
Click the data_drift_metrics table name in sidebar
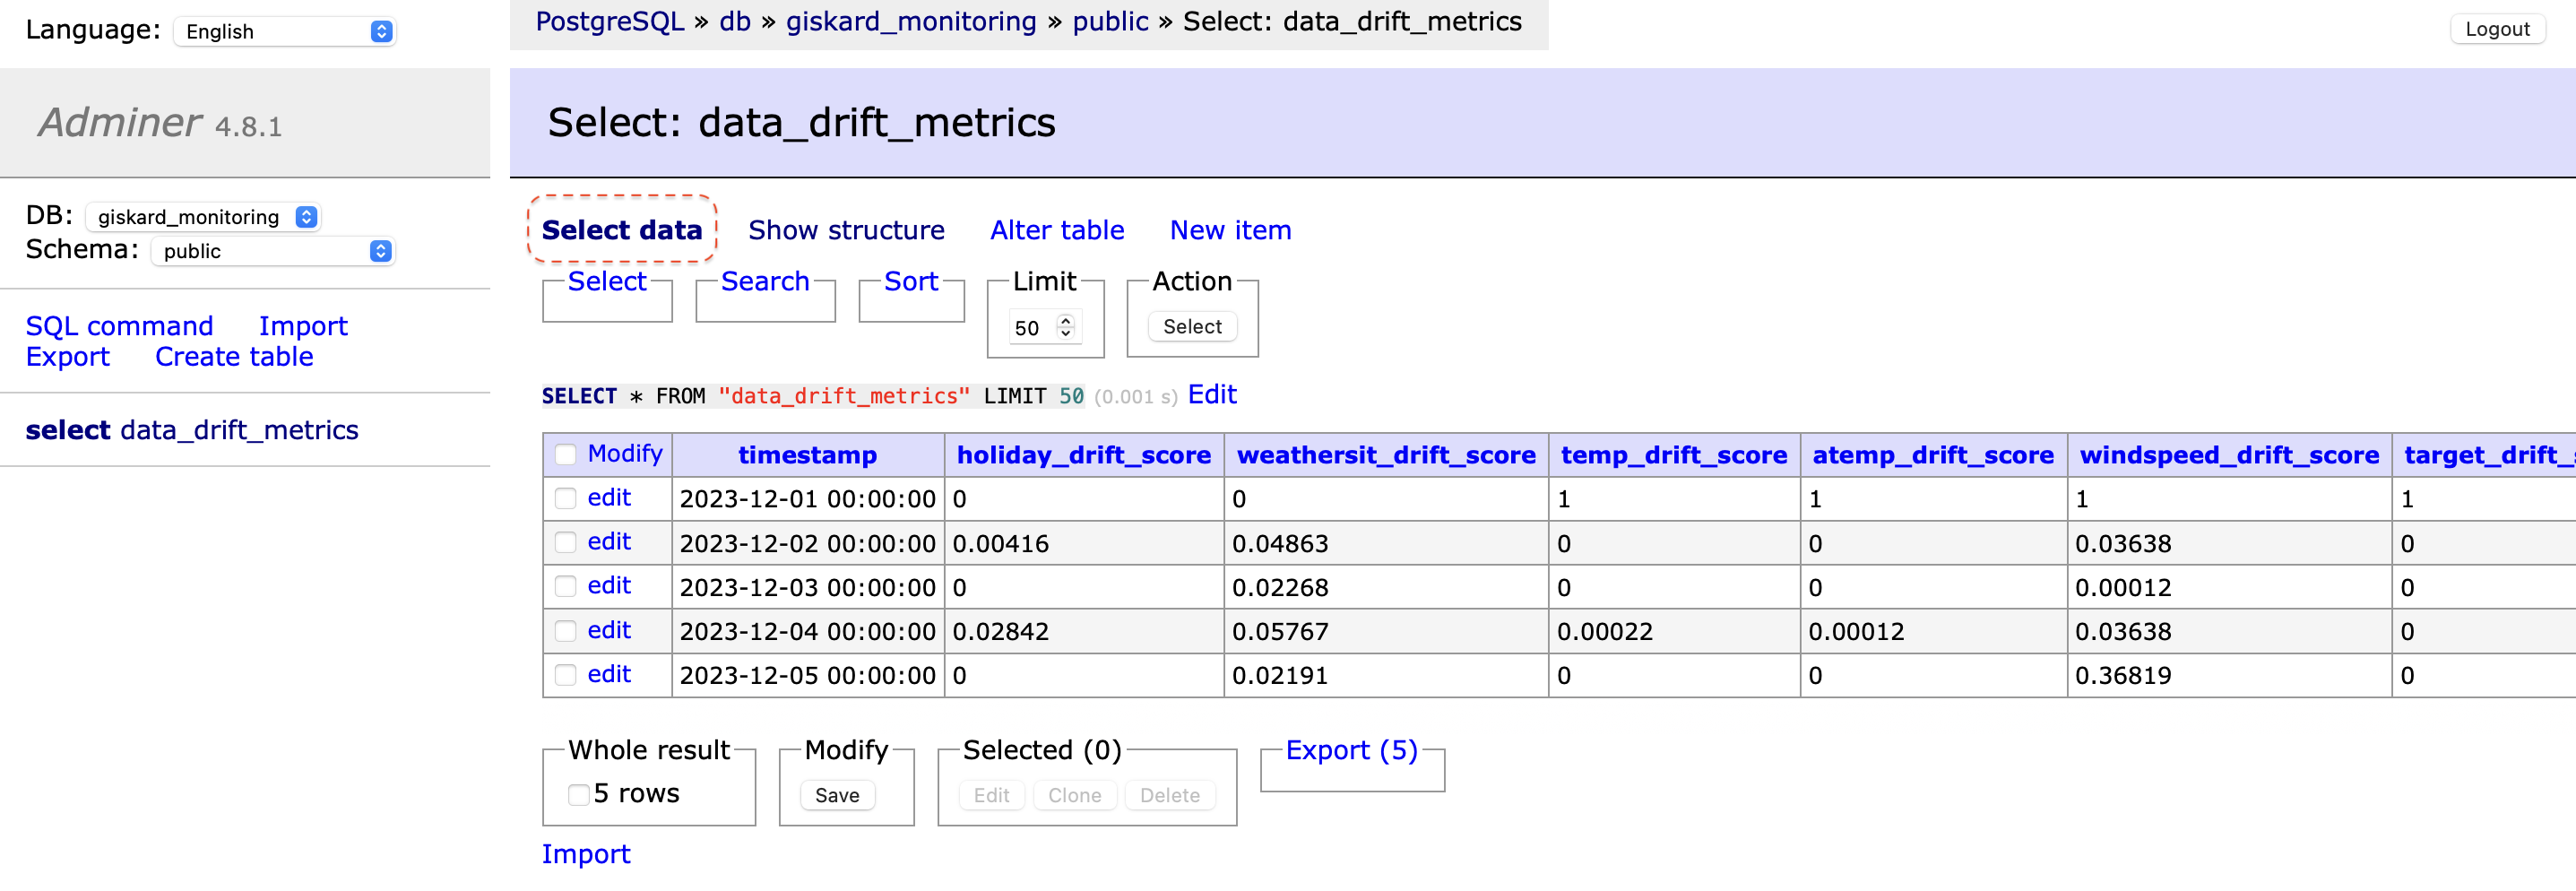pyautogui.click(x=239, y=430)
